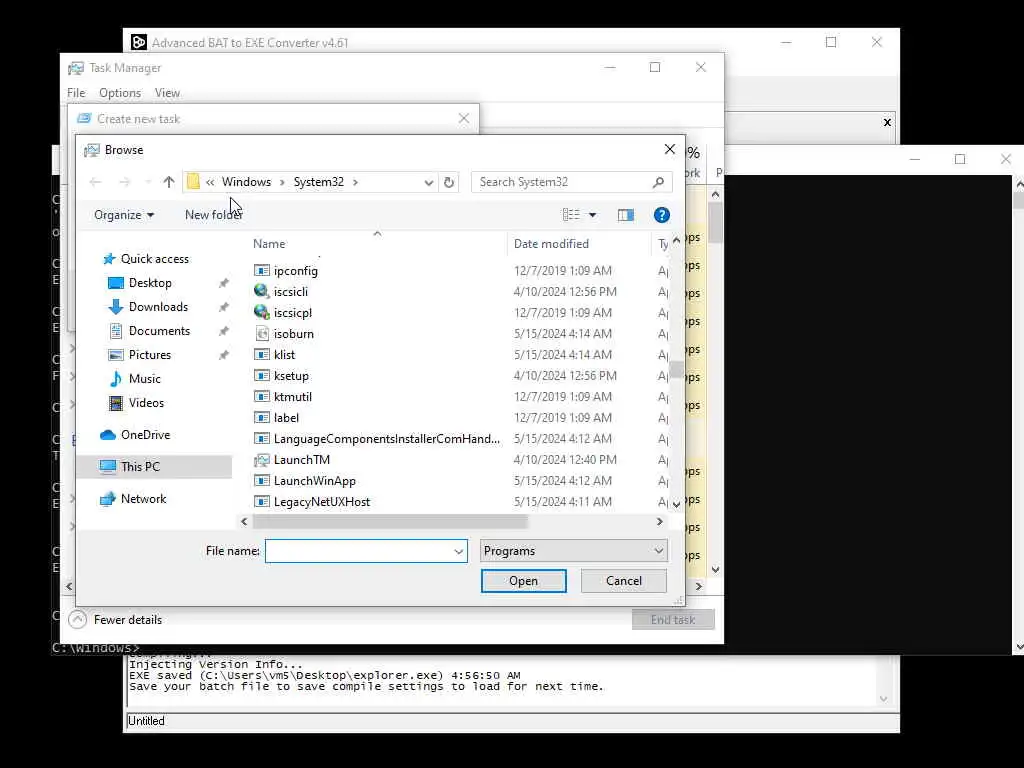Viewport: 1024px width, 768px height.
Task: Select the LaunchWinApp file icon
Action: pos(262,481)
